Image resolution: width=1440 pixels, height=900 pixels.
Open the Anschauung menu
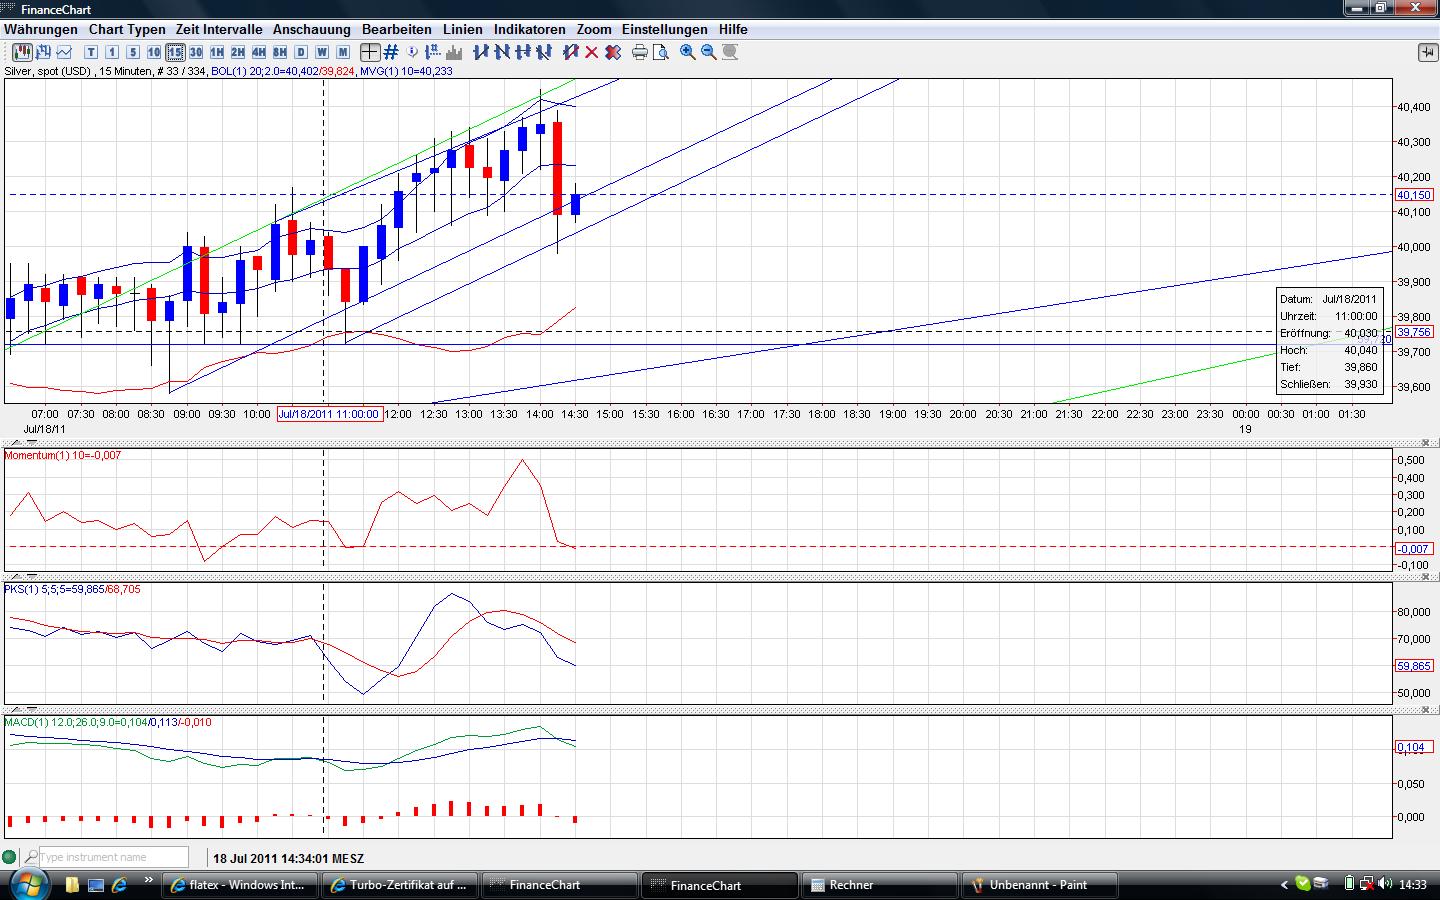tap(312, 29)
